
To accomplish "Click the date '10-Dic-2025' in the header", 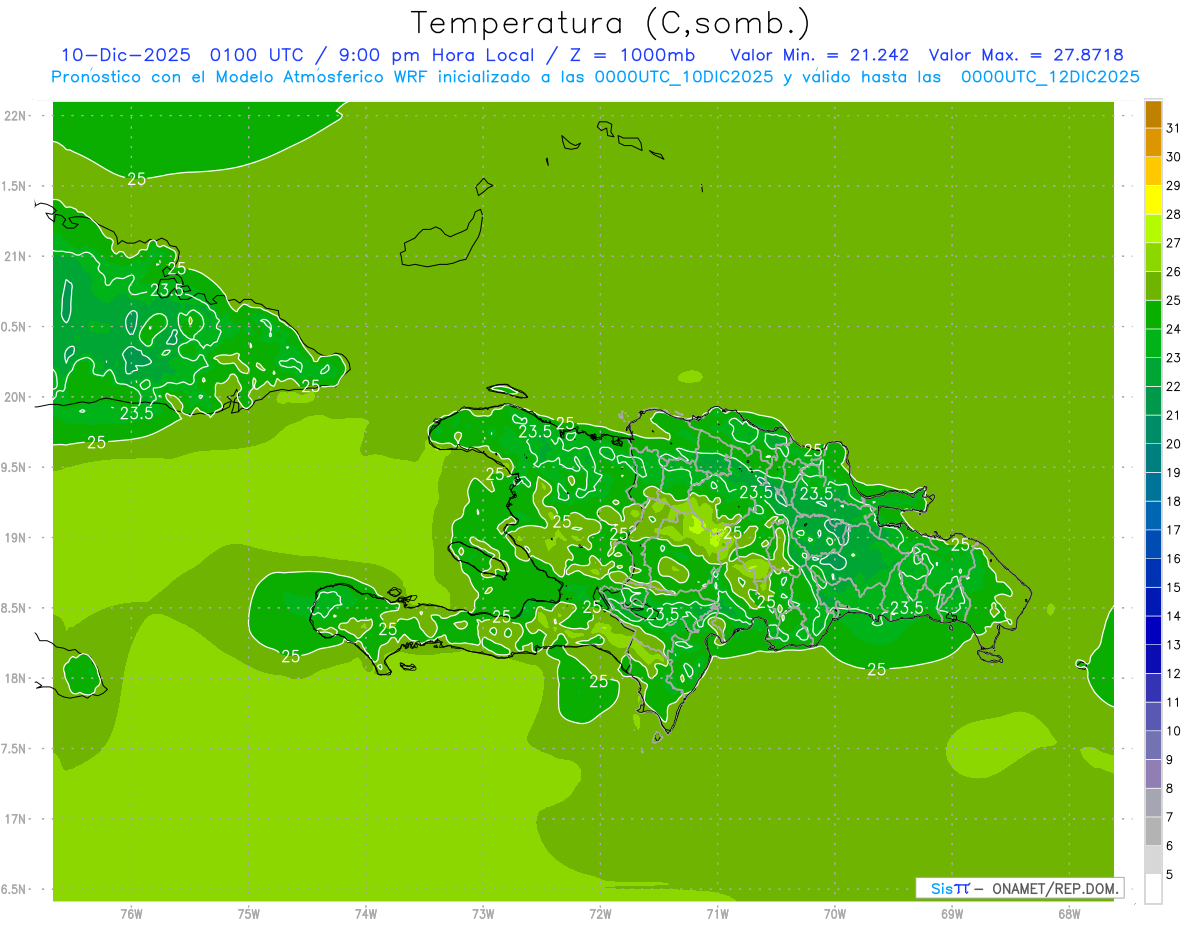I will click(x=126, y=54).
